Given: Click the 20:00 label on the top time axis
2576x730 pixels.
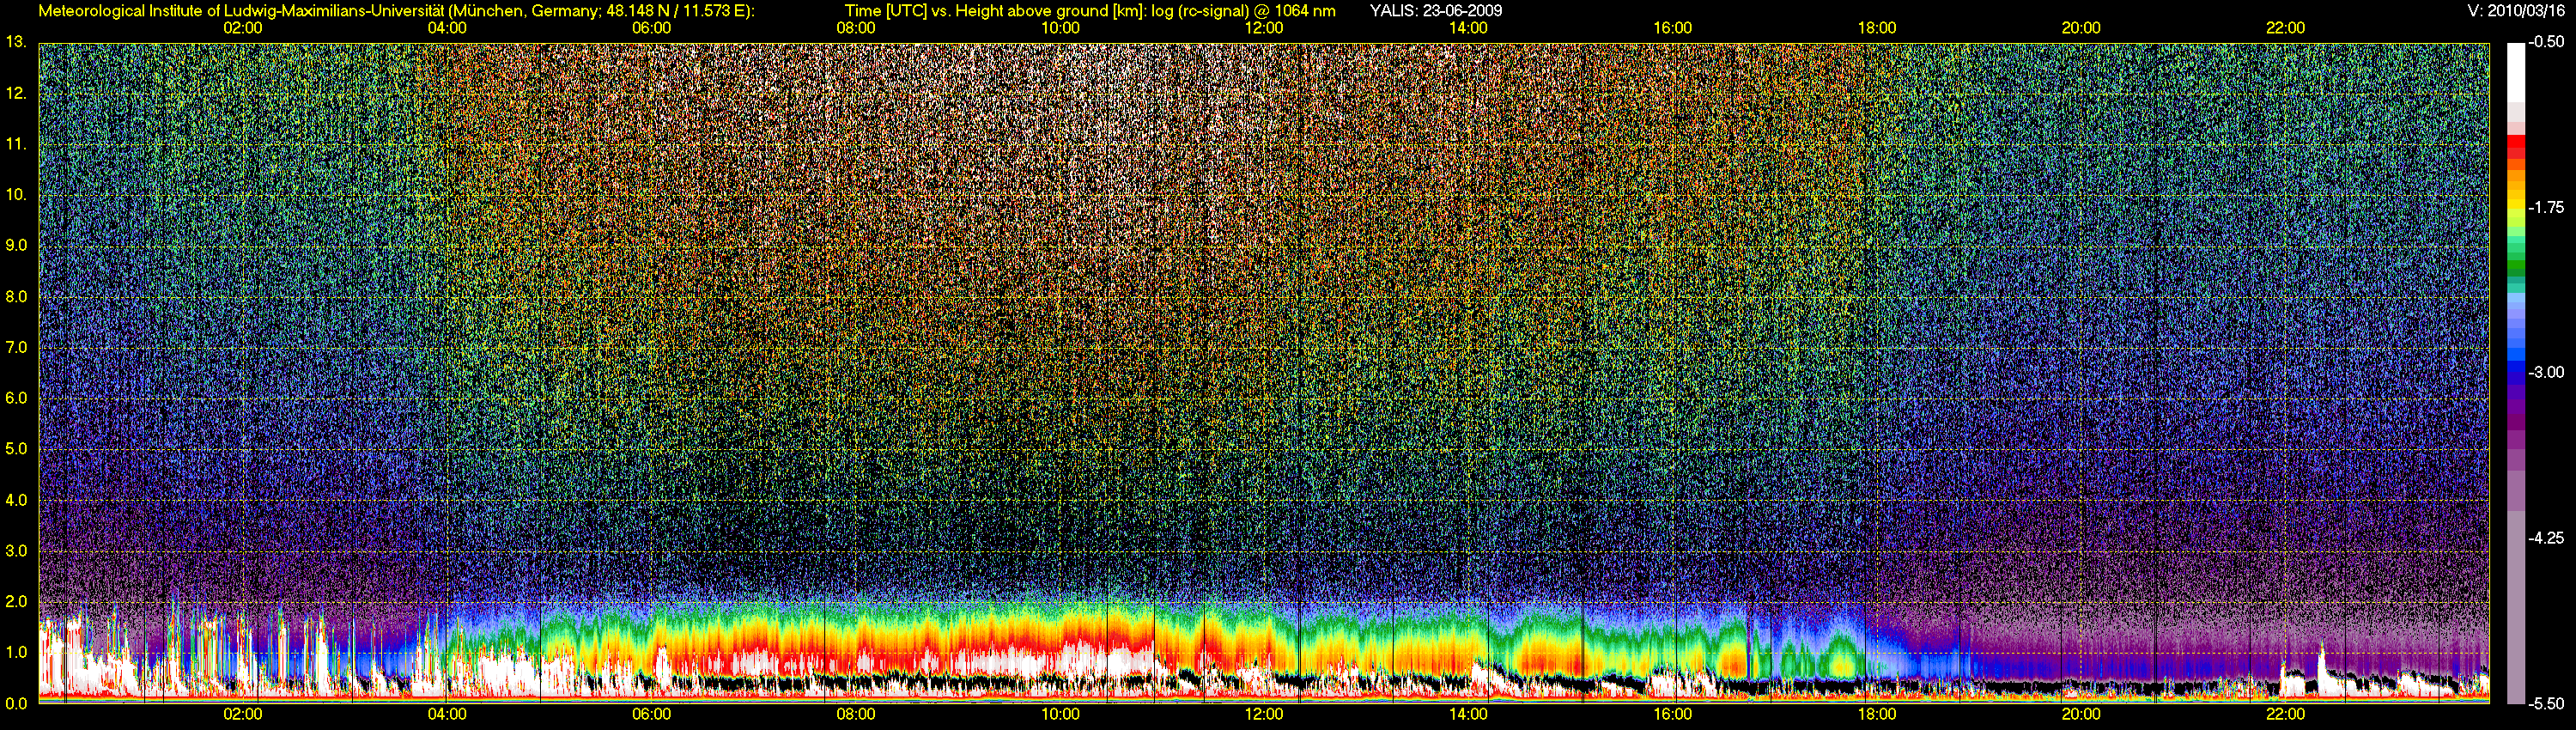Looking at the screenshot, I should 2081,28.
